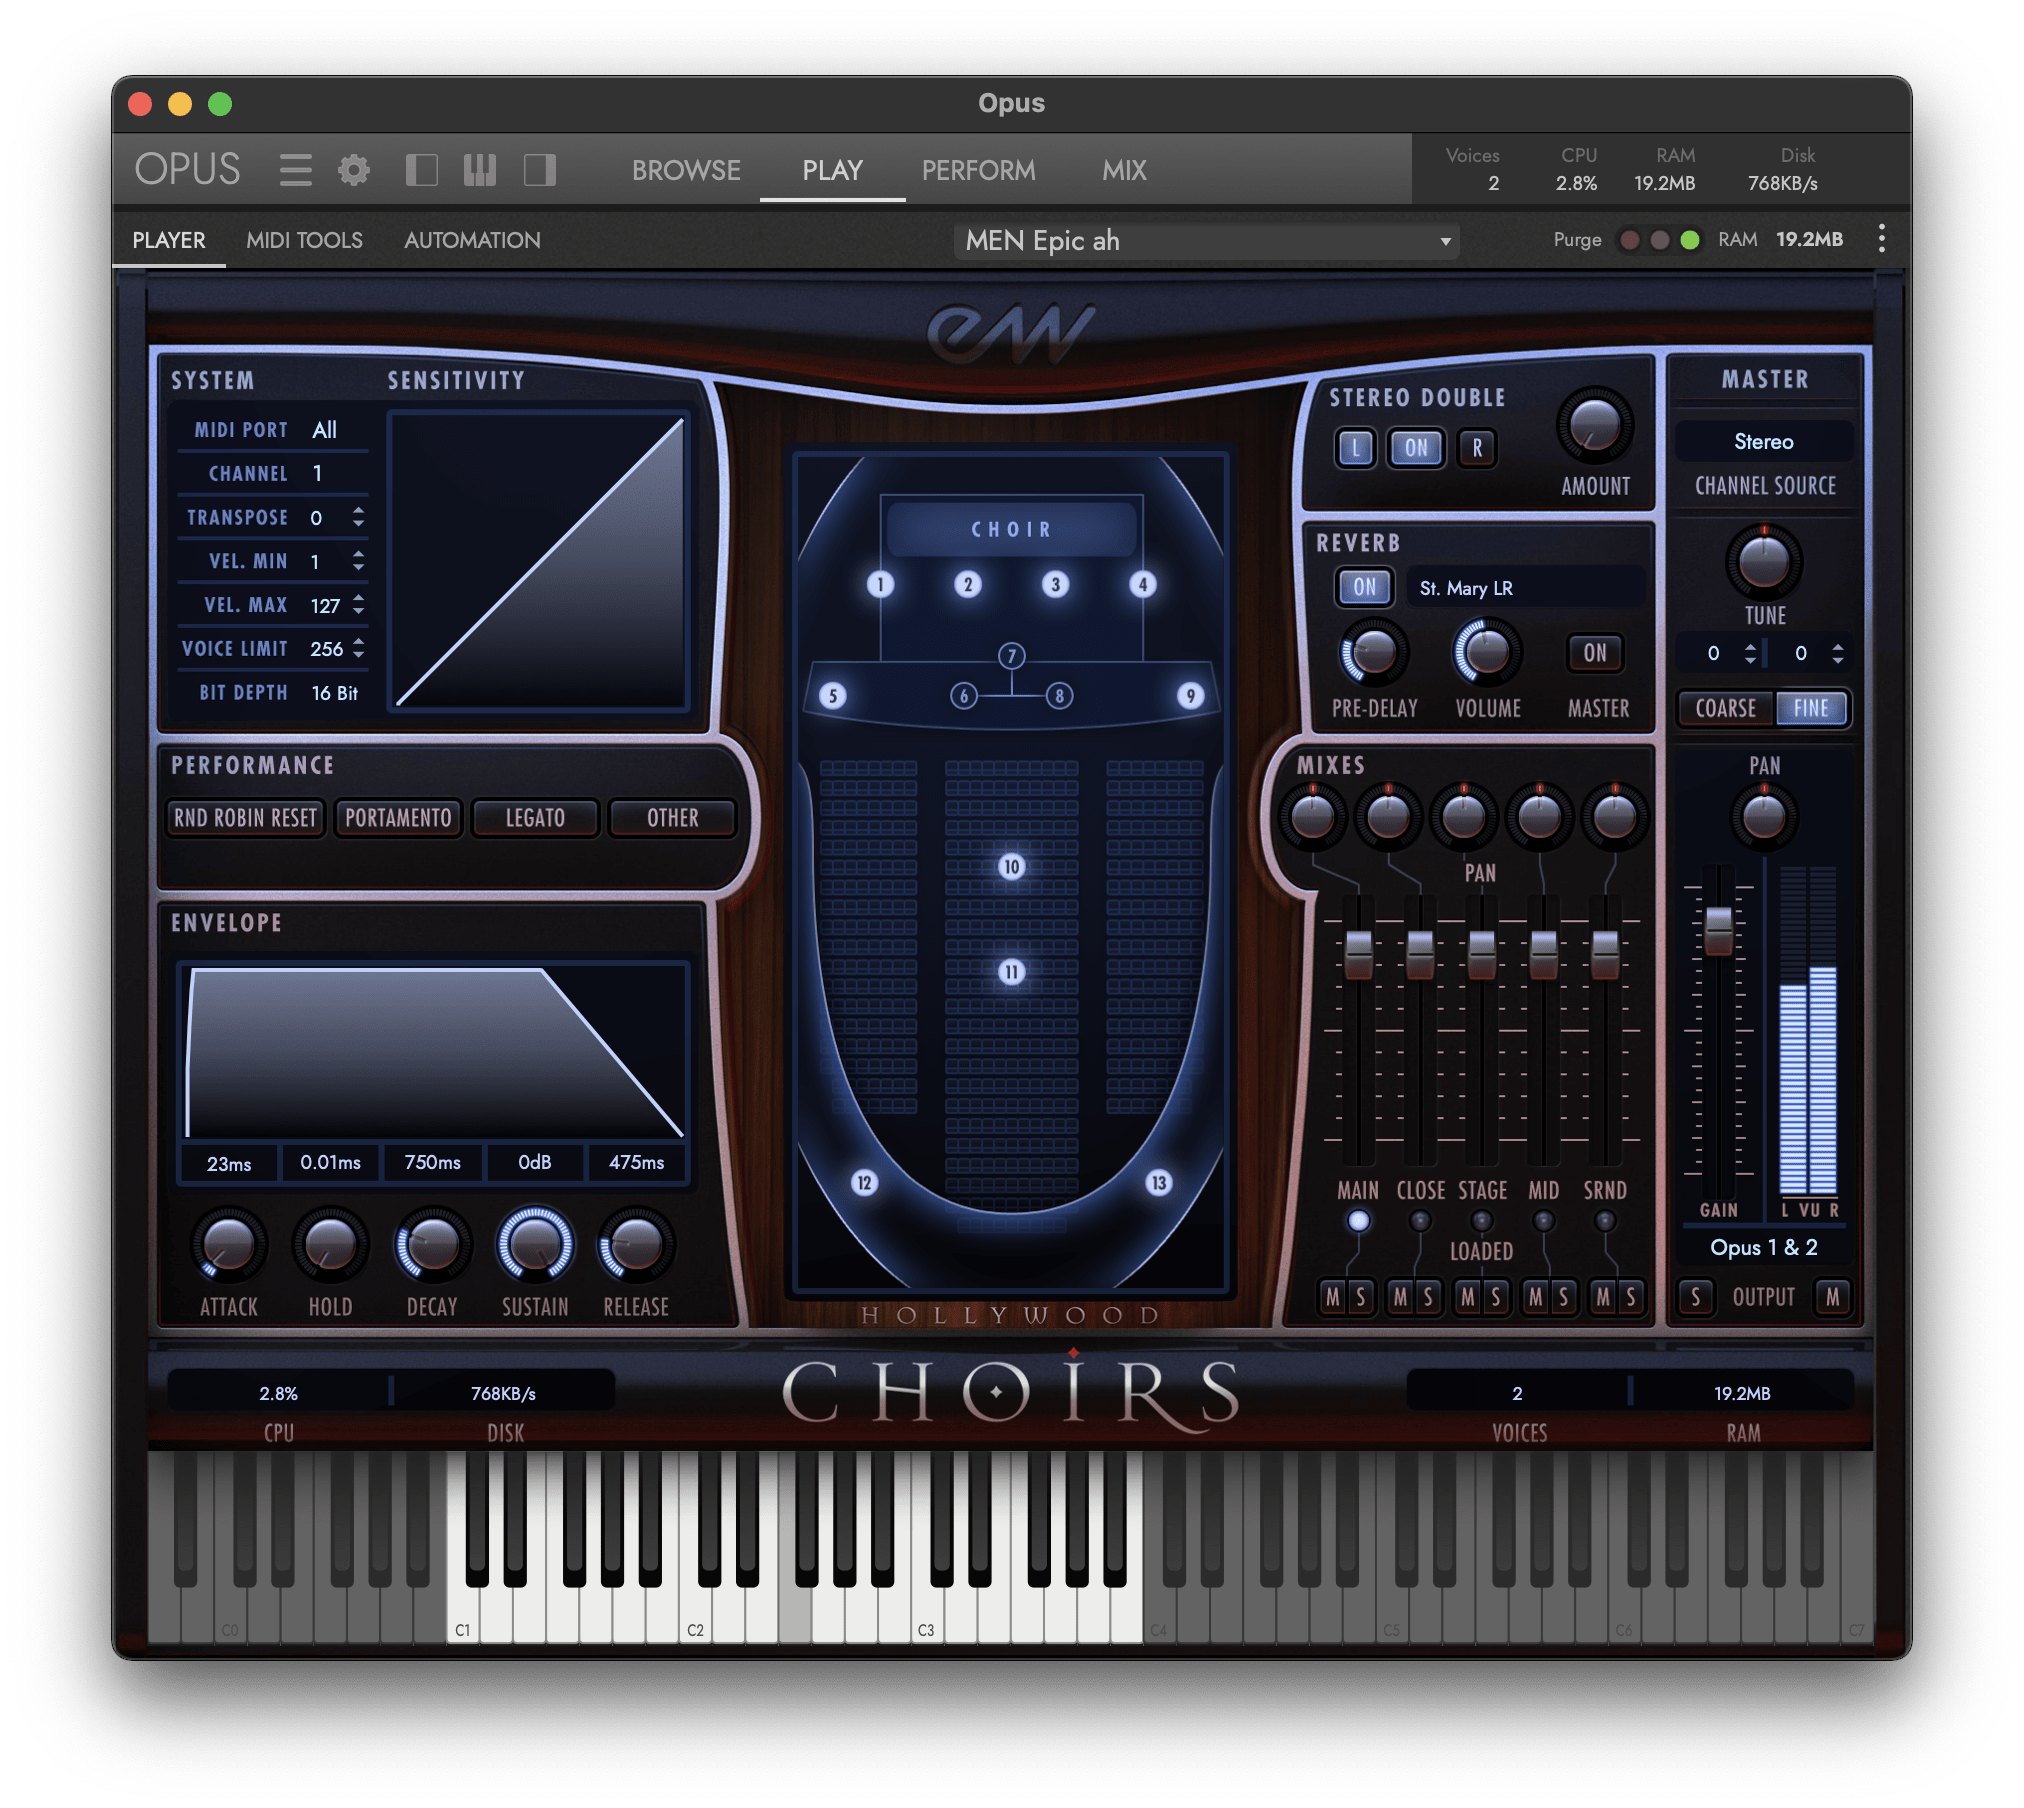This screenshot has height=1808, width=2024.
Task: Toggle the right sidebar panel icon
Action: tap(540, 170)
